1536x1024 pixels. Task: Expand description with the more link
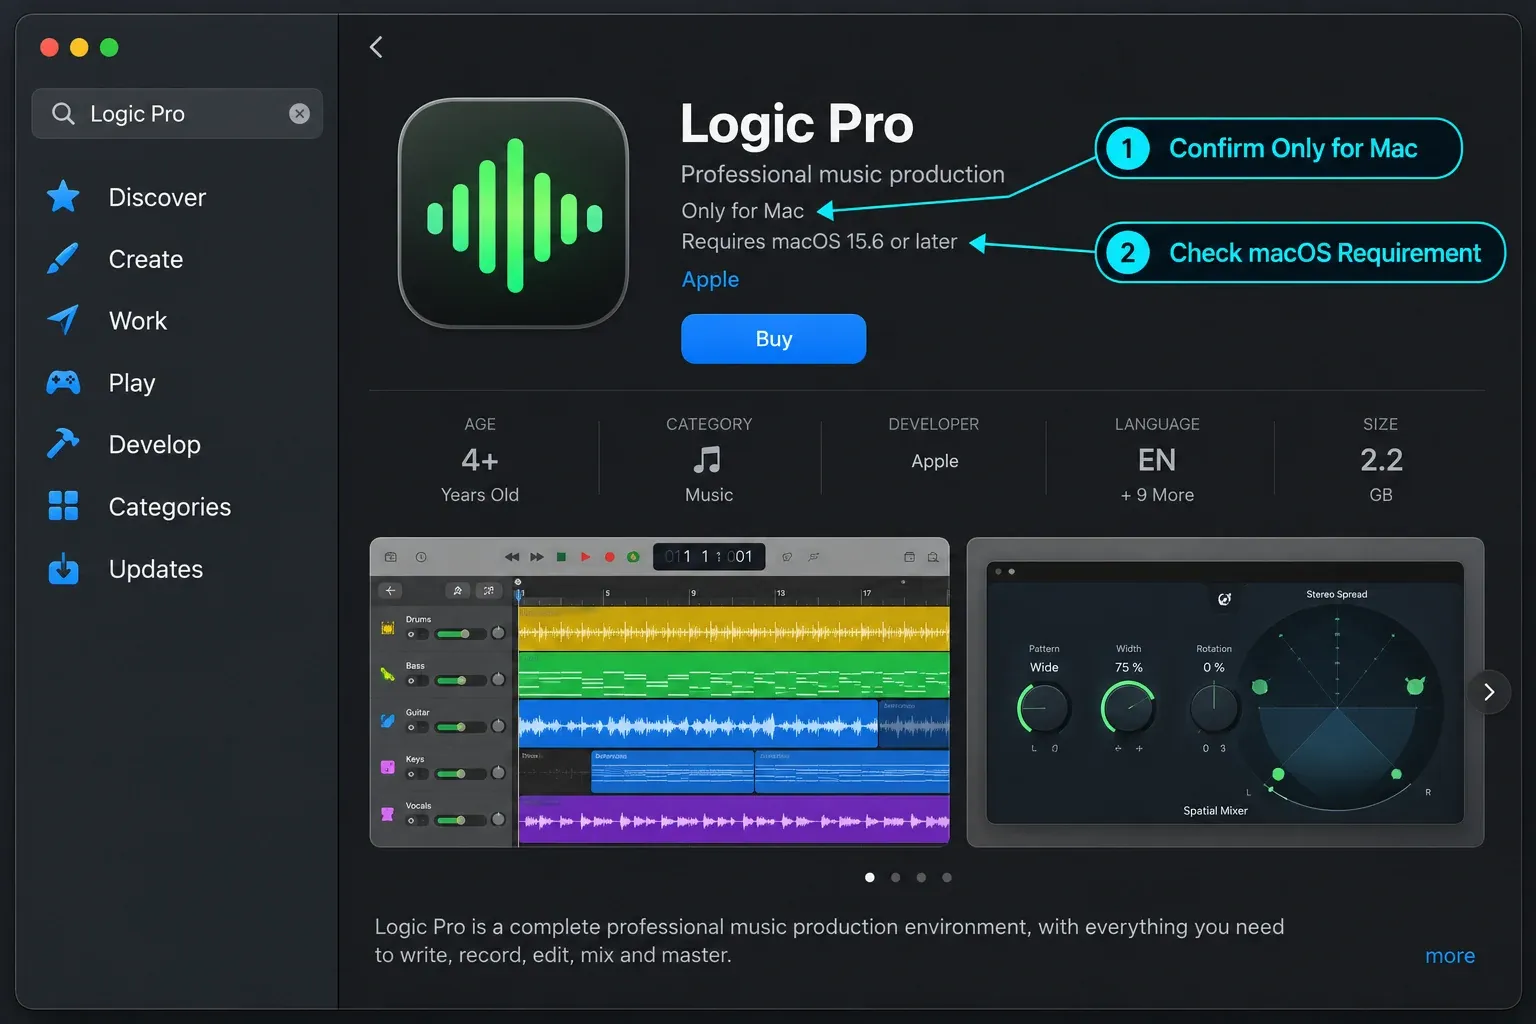1449,956
